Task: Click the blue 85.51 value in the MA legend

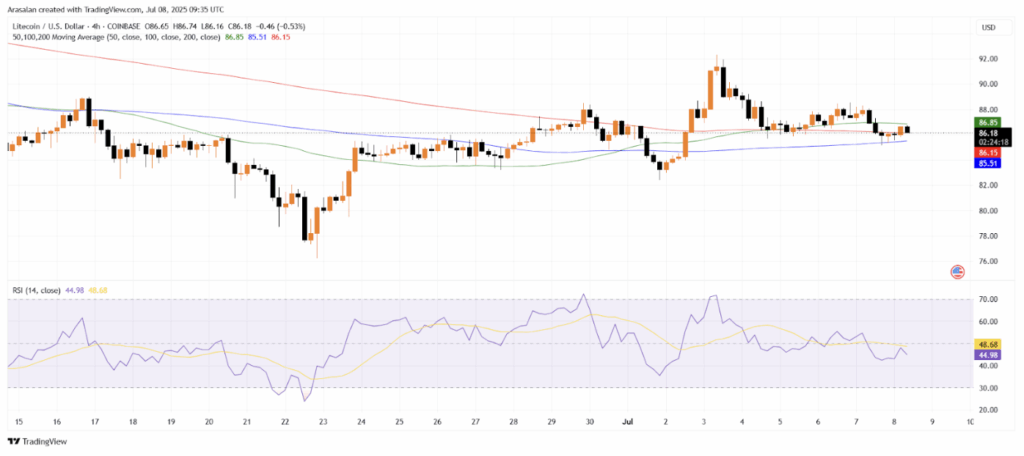Action: coord(257,37)
